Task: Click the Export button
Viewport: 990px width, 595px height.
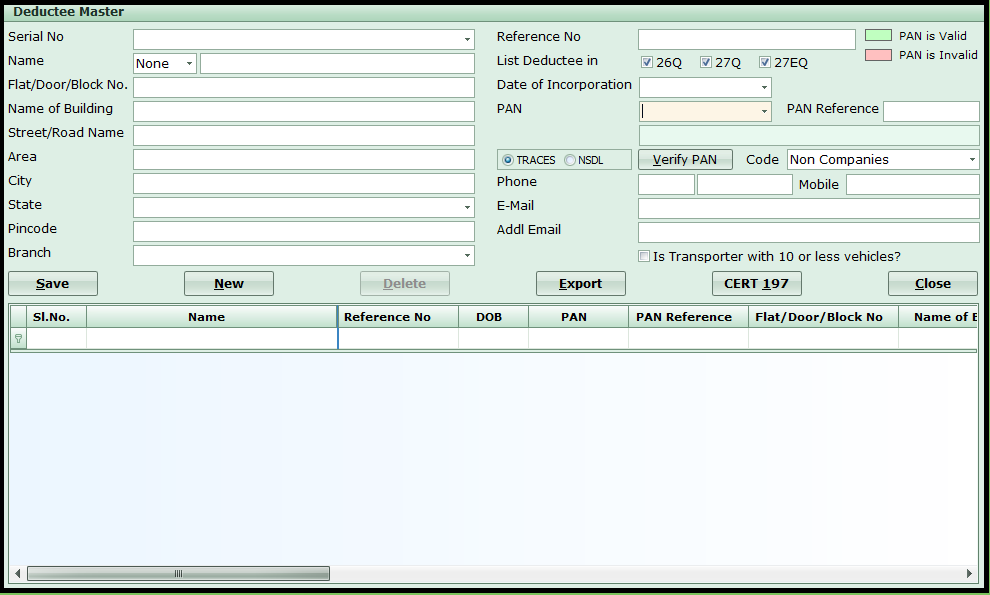Action: (581, 284)
